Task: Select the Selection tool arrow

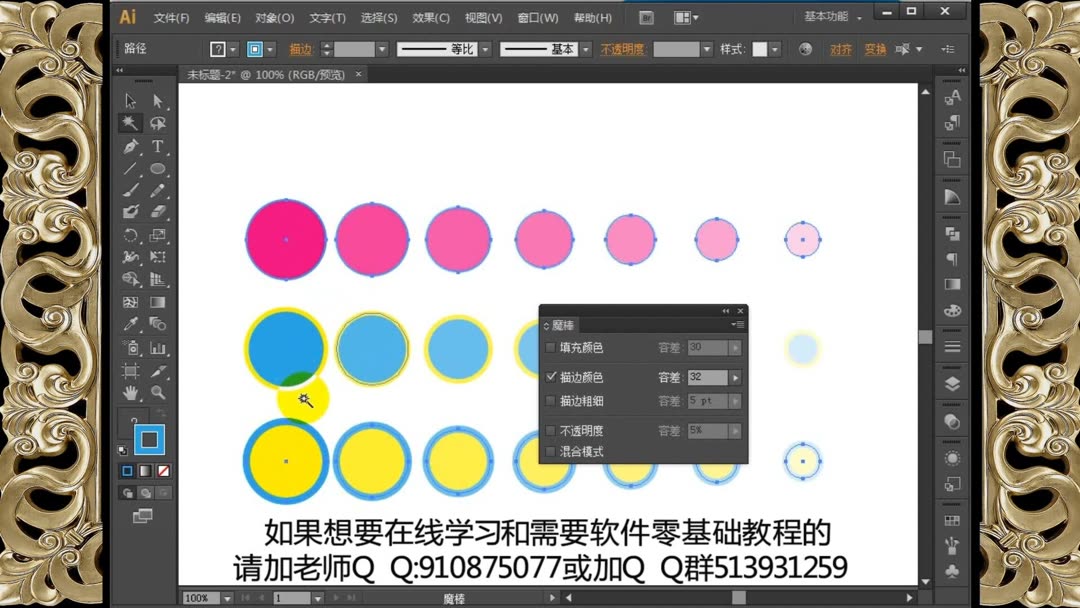Action: point(130,101)
